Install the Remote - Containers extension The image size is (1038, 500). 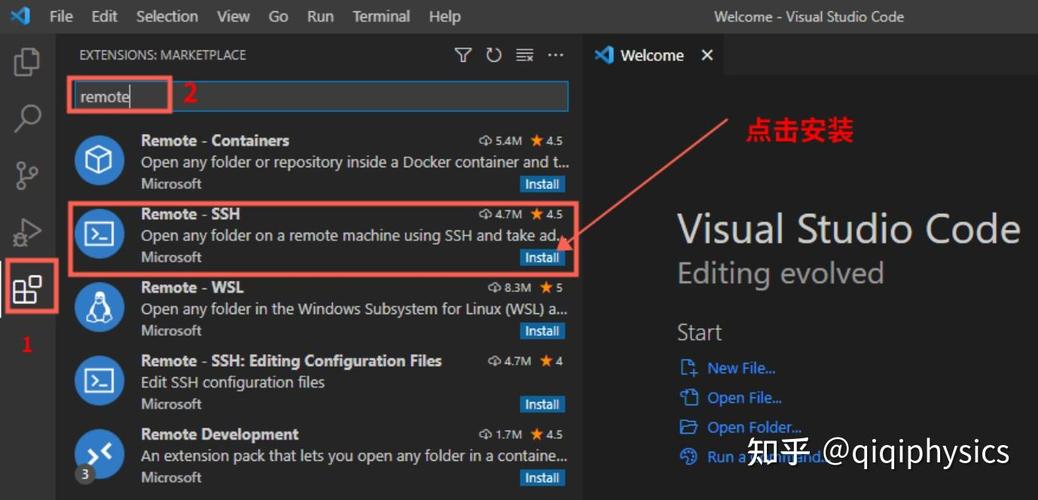pyautogui.click(x=542, y=185)
